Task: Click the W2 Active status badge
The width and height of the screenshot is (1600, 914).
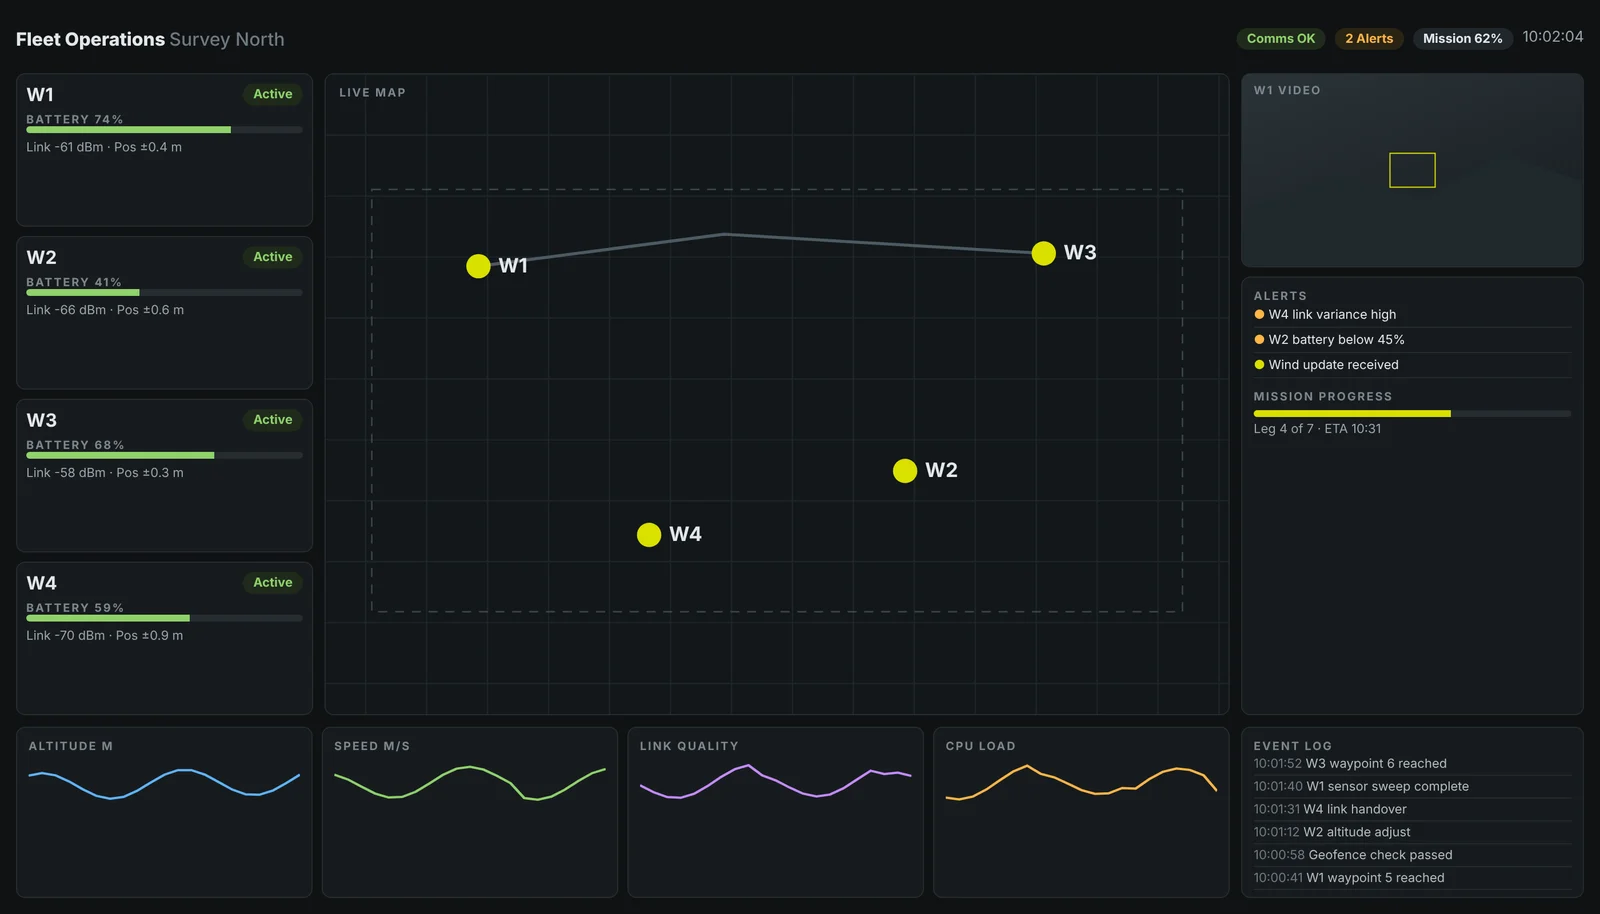Action: pyautogui.click(x=273, y=257)
